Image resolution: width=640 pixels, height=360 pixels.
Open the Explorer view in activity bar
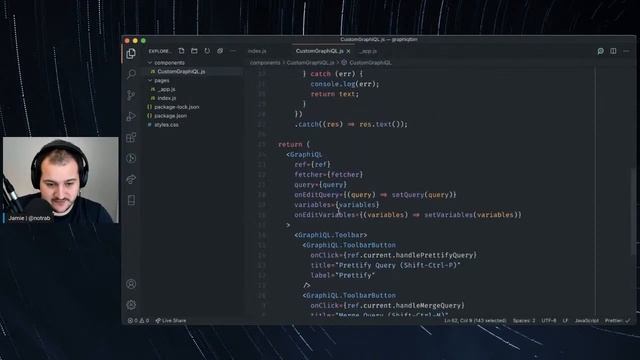(x=131, y=53)
